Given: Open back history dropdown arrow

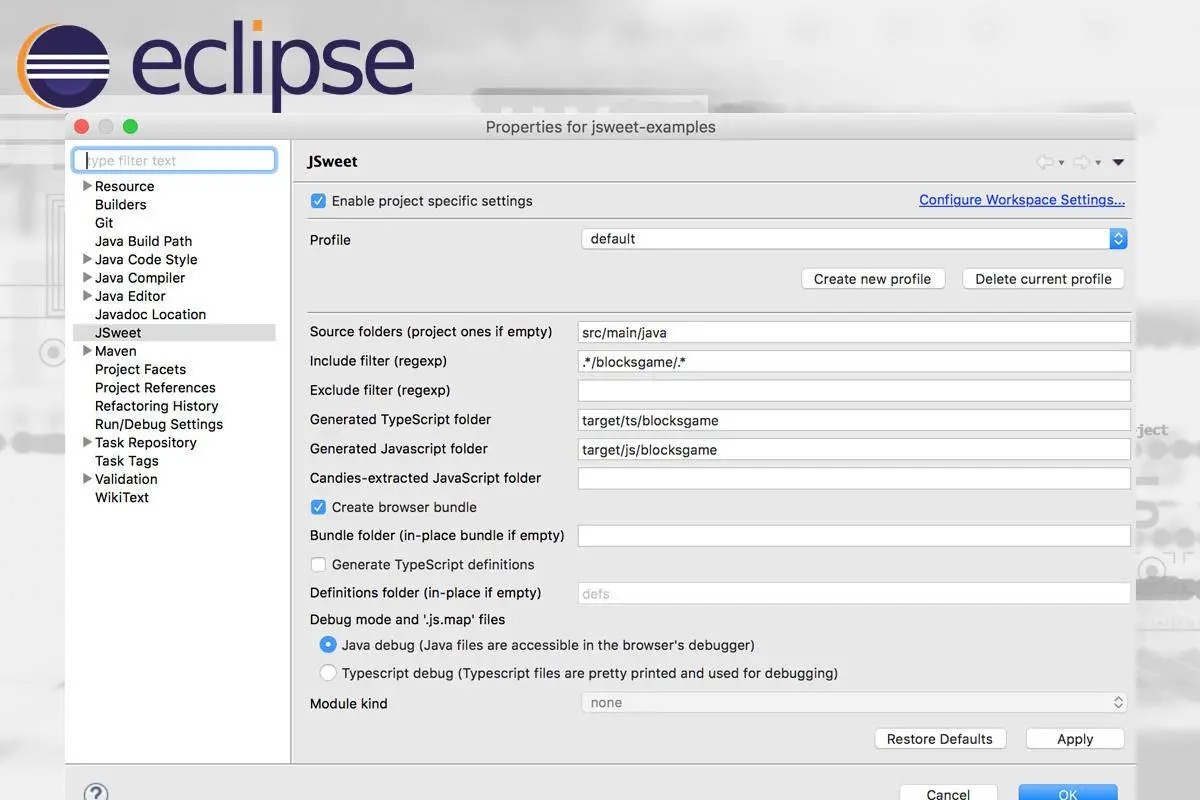Looking at the screenshot, I should [x=1061, y=163].
